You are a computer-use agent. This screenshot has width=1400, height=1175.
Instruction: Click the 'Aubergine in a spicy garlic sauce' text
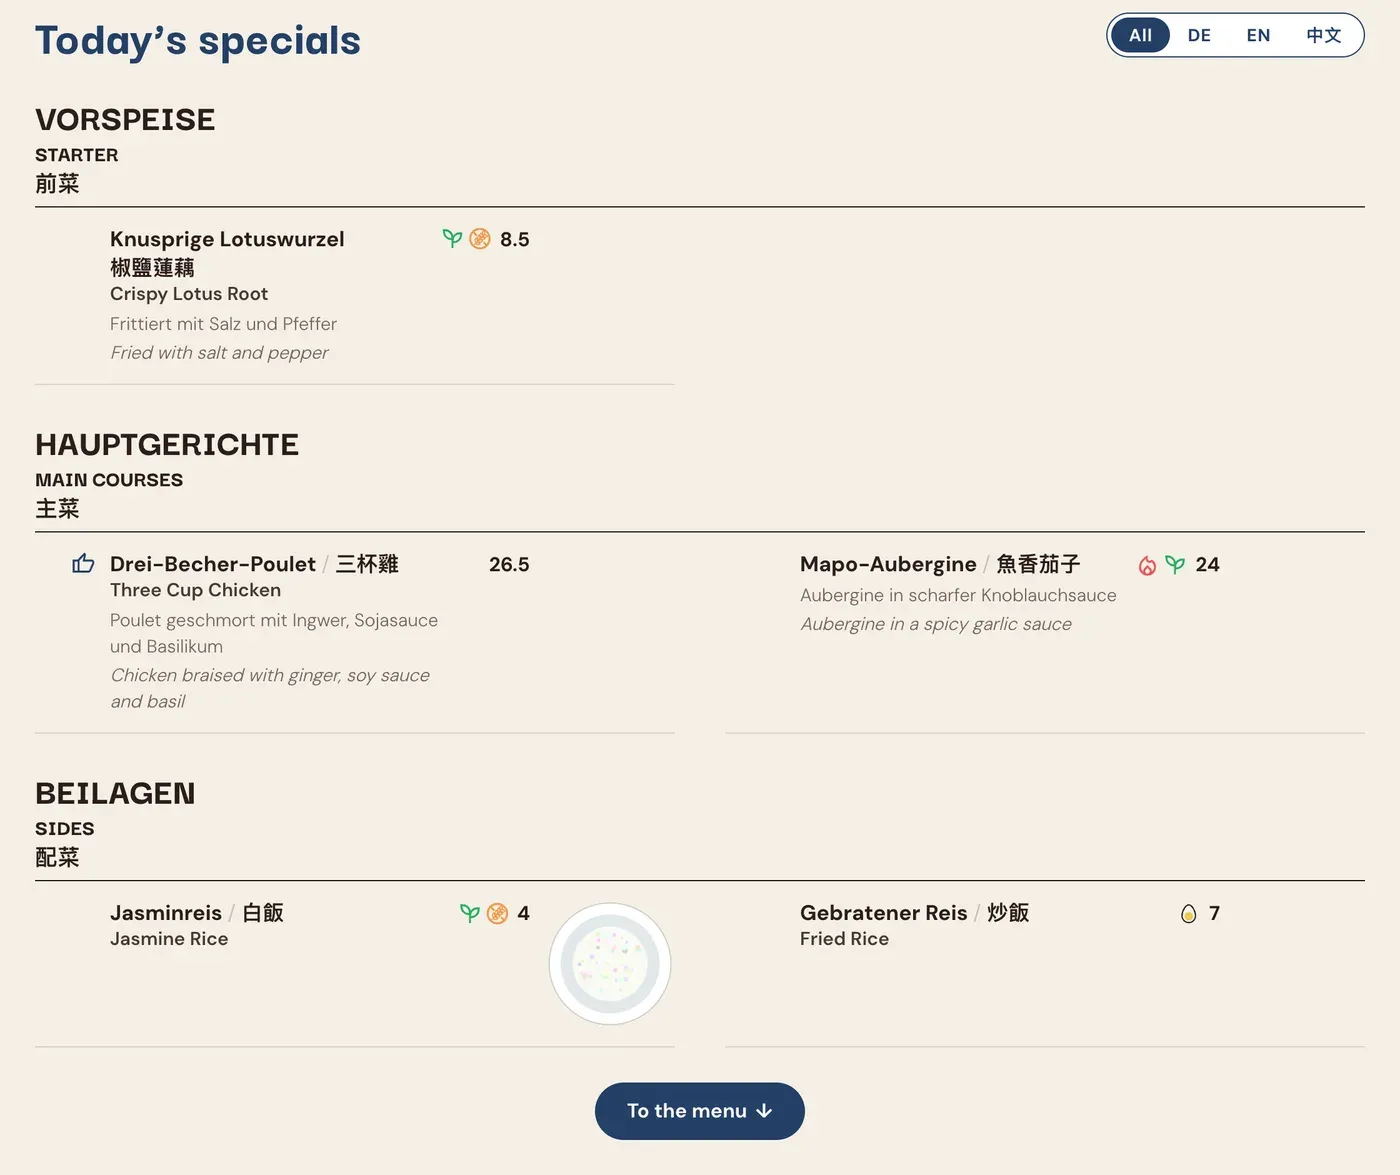[936, 624]
